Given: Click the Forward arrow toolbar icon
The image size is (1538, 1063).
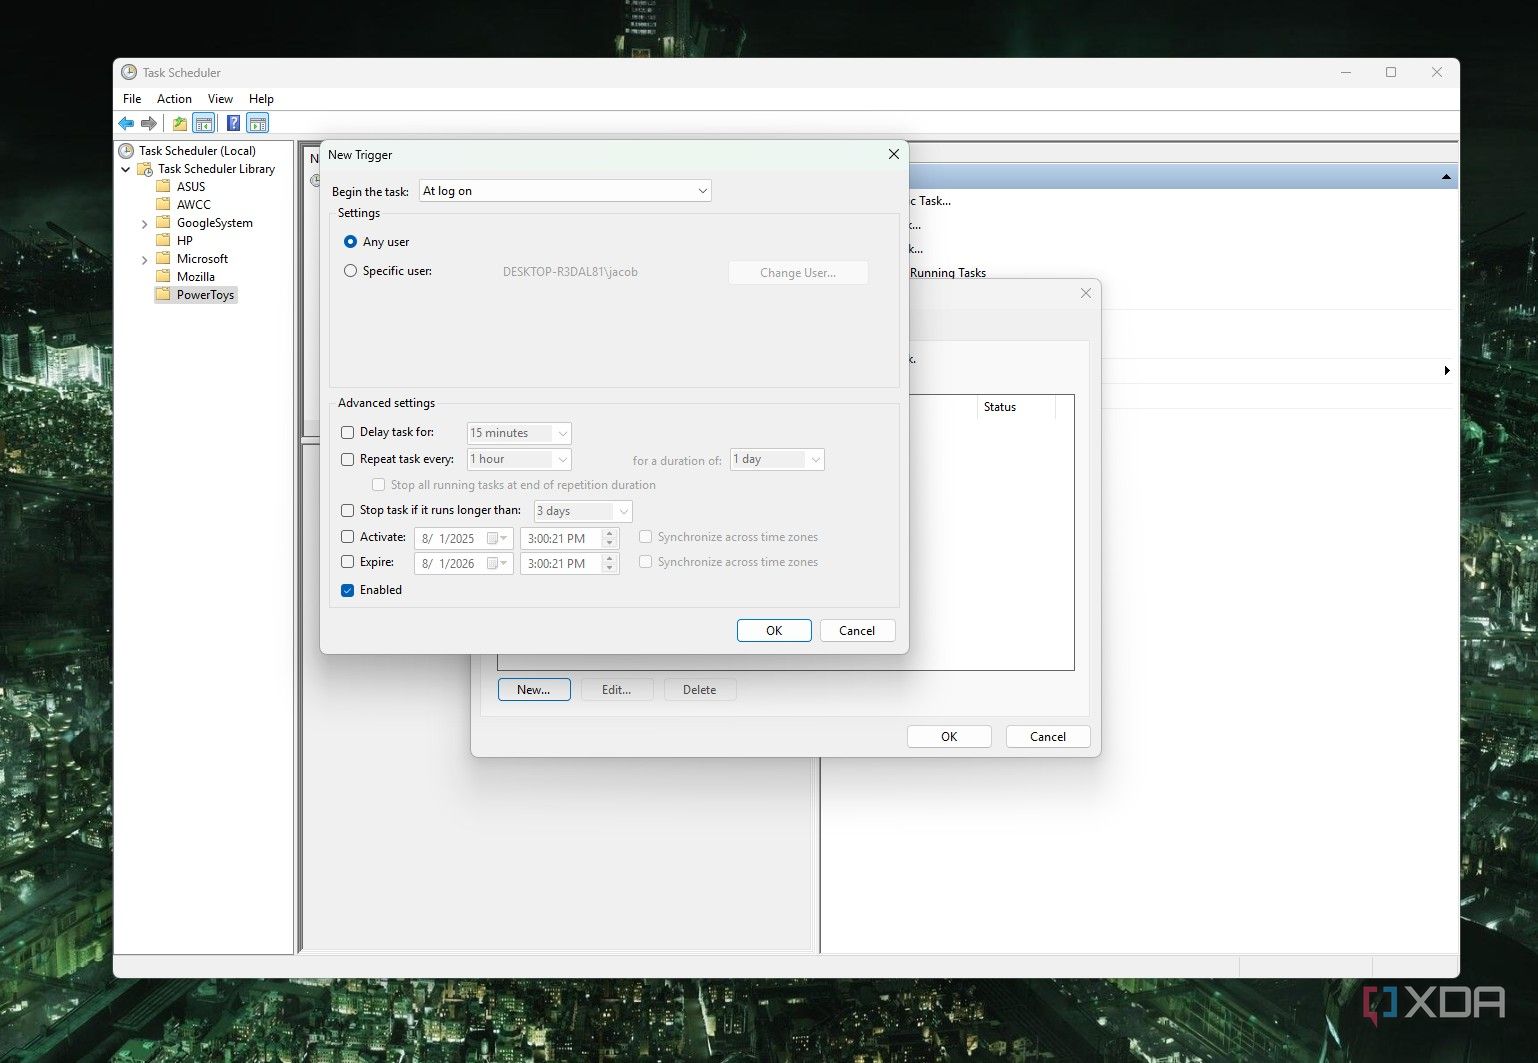Looking at the screenshot, I should click(149, 123).
